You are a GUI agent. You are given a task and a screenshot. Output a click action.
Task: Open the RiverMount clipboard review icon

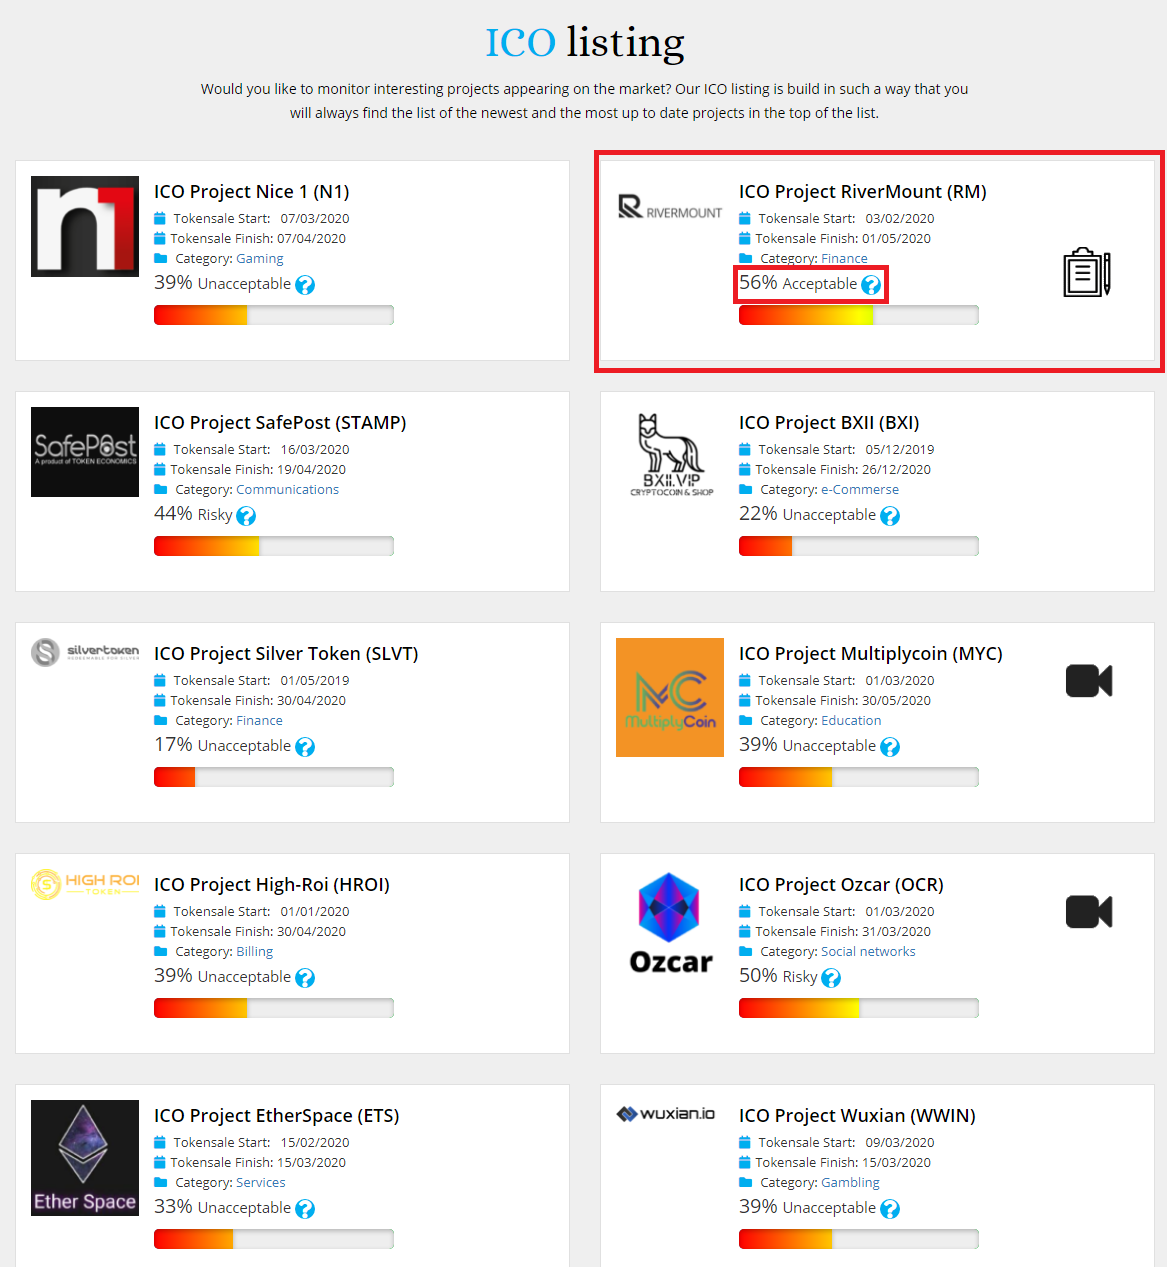(1087, 272)
